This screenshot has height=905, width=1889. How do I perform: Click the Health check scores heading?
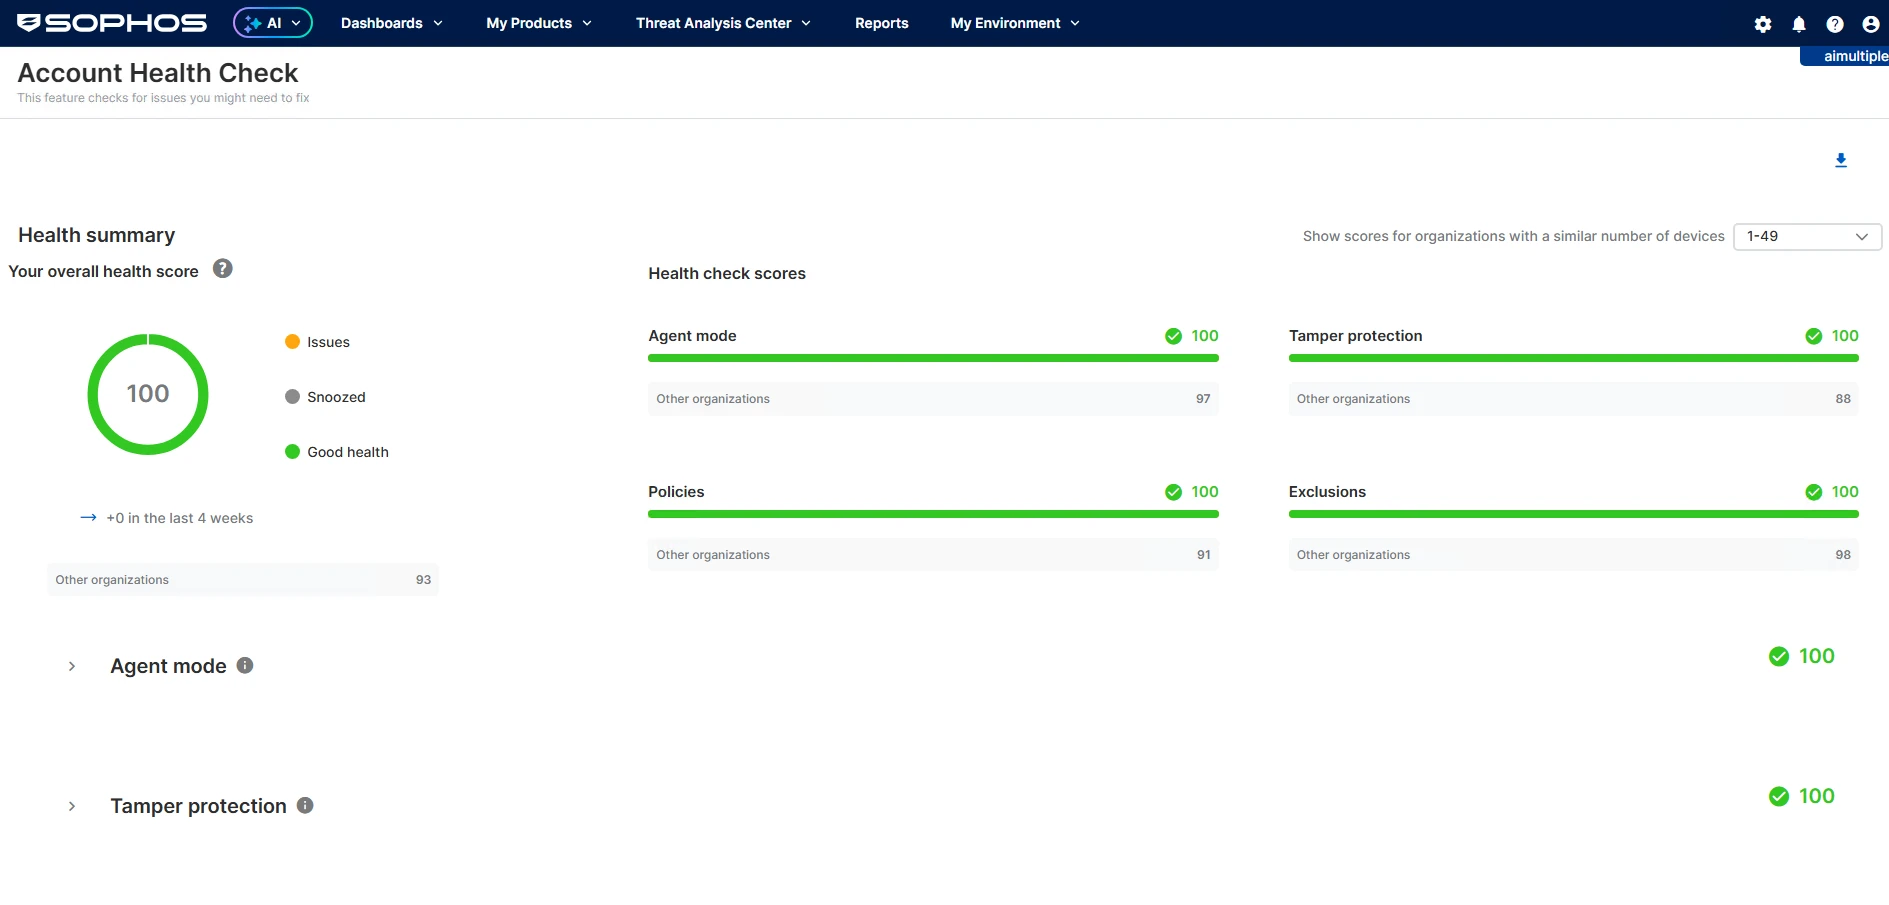(x=727, y=273)
